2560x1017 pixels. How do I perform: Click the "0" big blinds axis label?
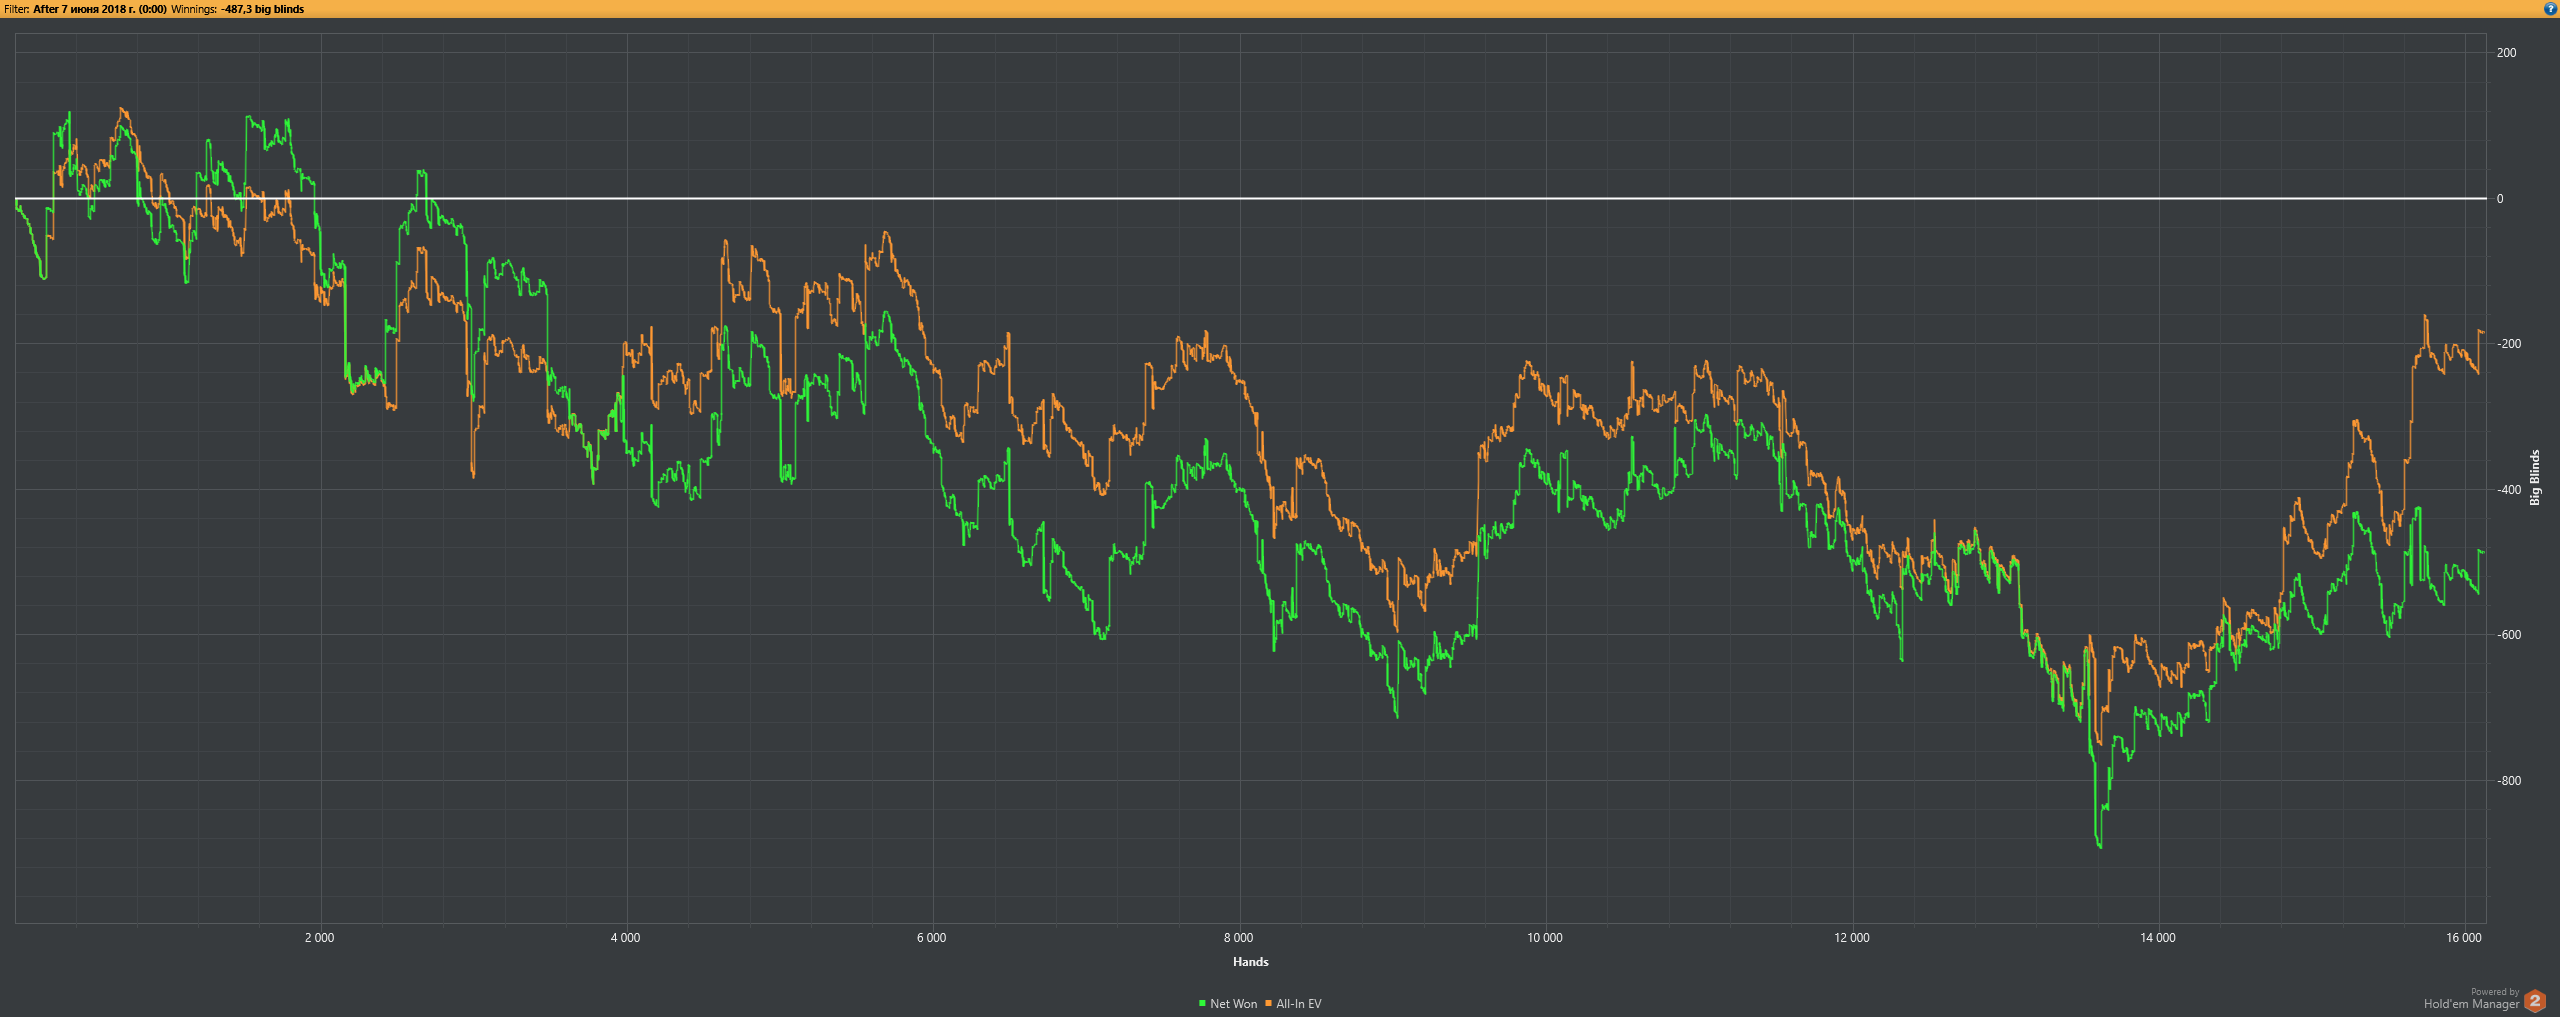click(x=2500, y=199)
